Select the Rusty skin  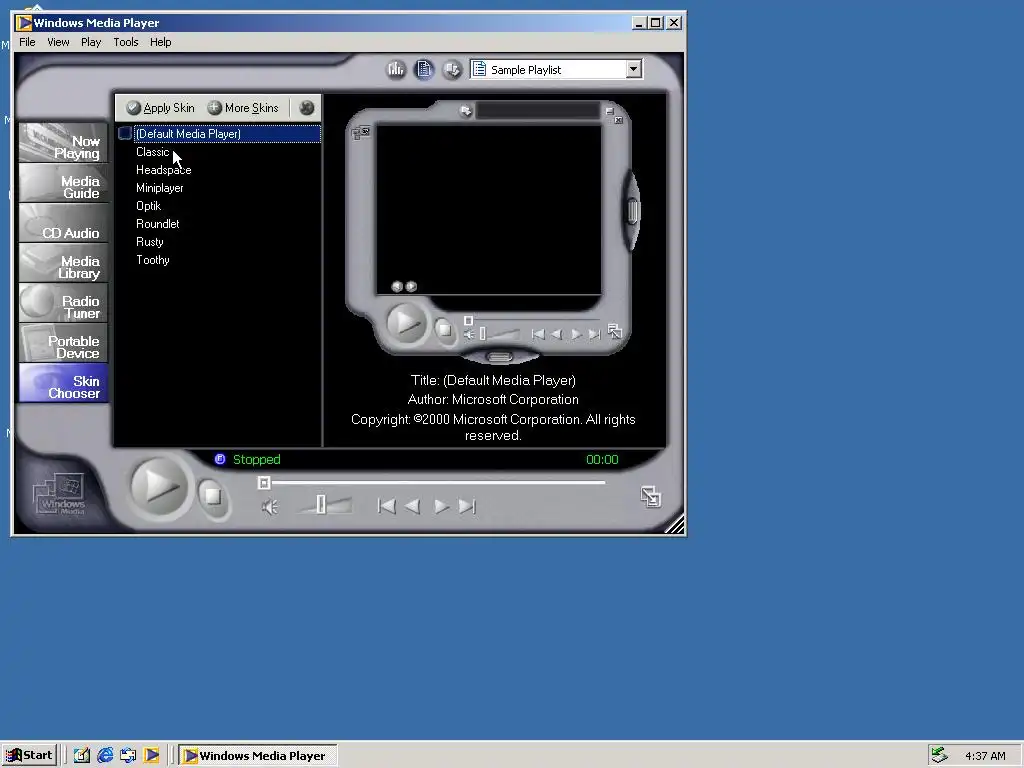(150, 242)
